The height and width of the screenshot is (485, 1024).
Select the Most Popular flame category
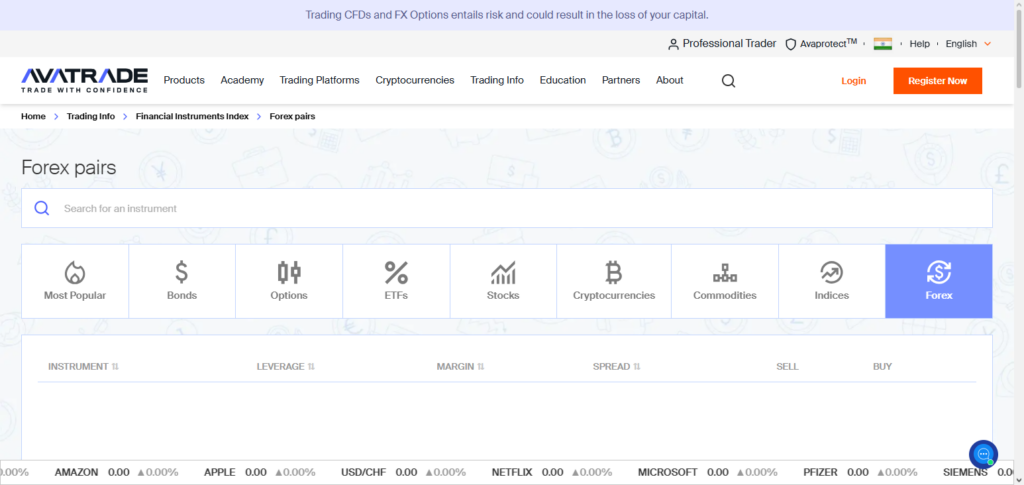point(75,281)
